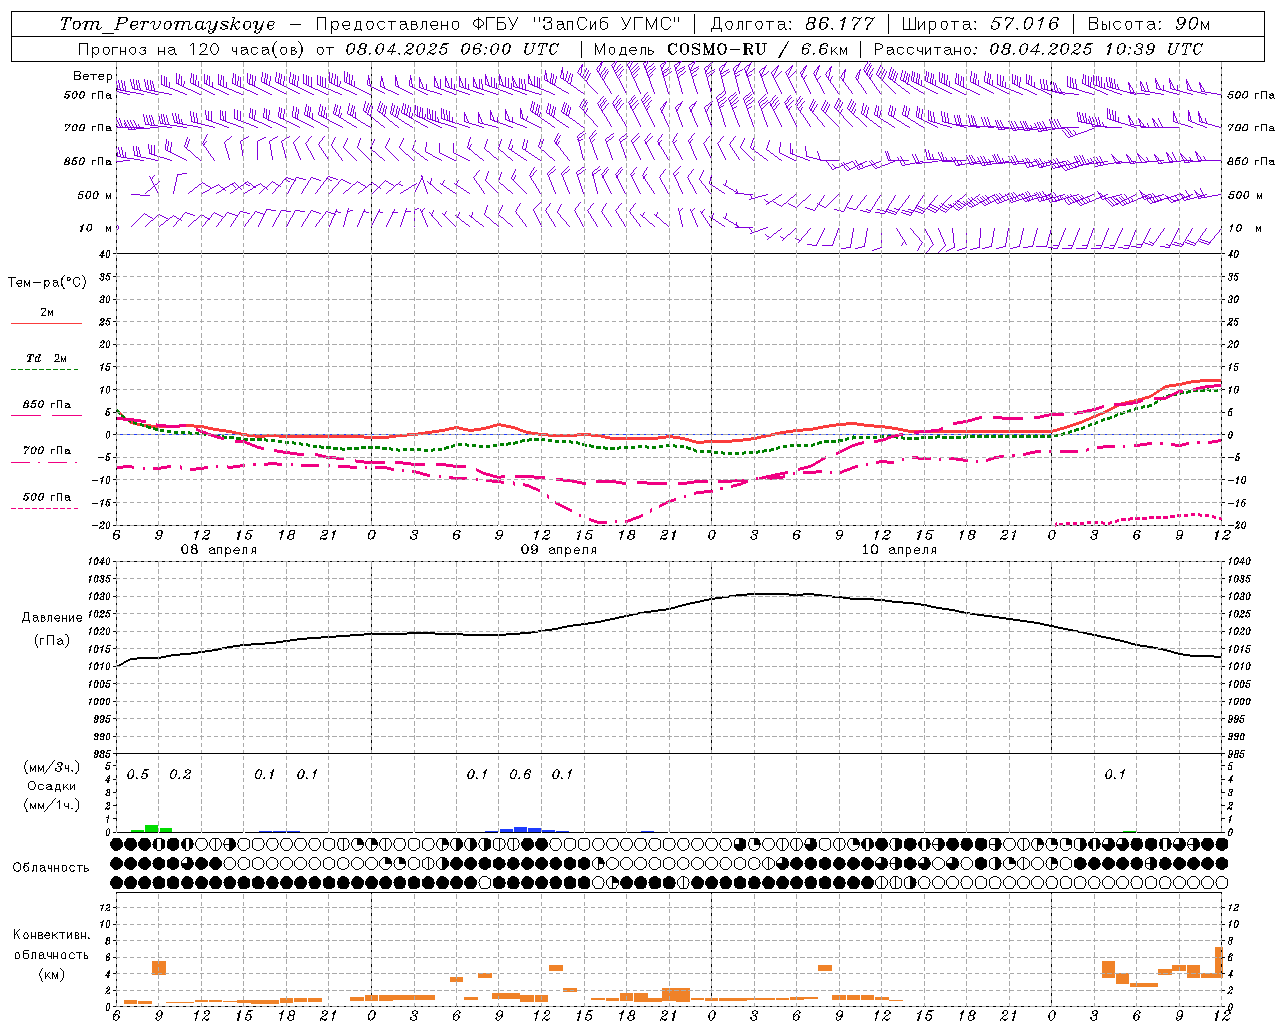The width and height of the screenshot is (1280, 1024).
Task: Click the 'Долгота: 86.177' longitude value
Action: click(792, 24)
